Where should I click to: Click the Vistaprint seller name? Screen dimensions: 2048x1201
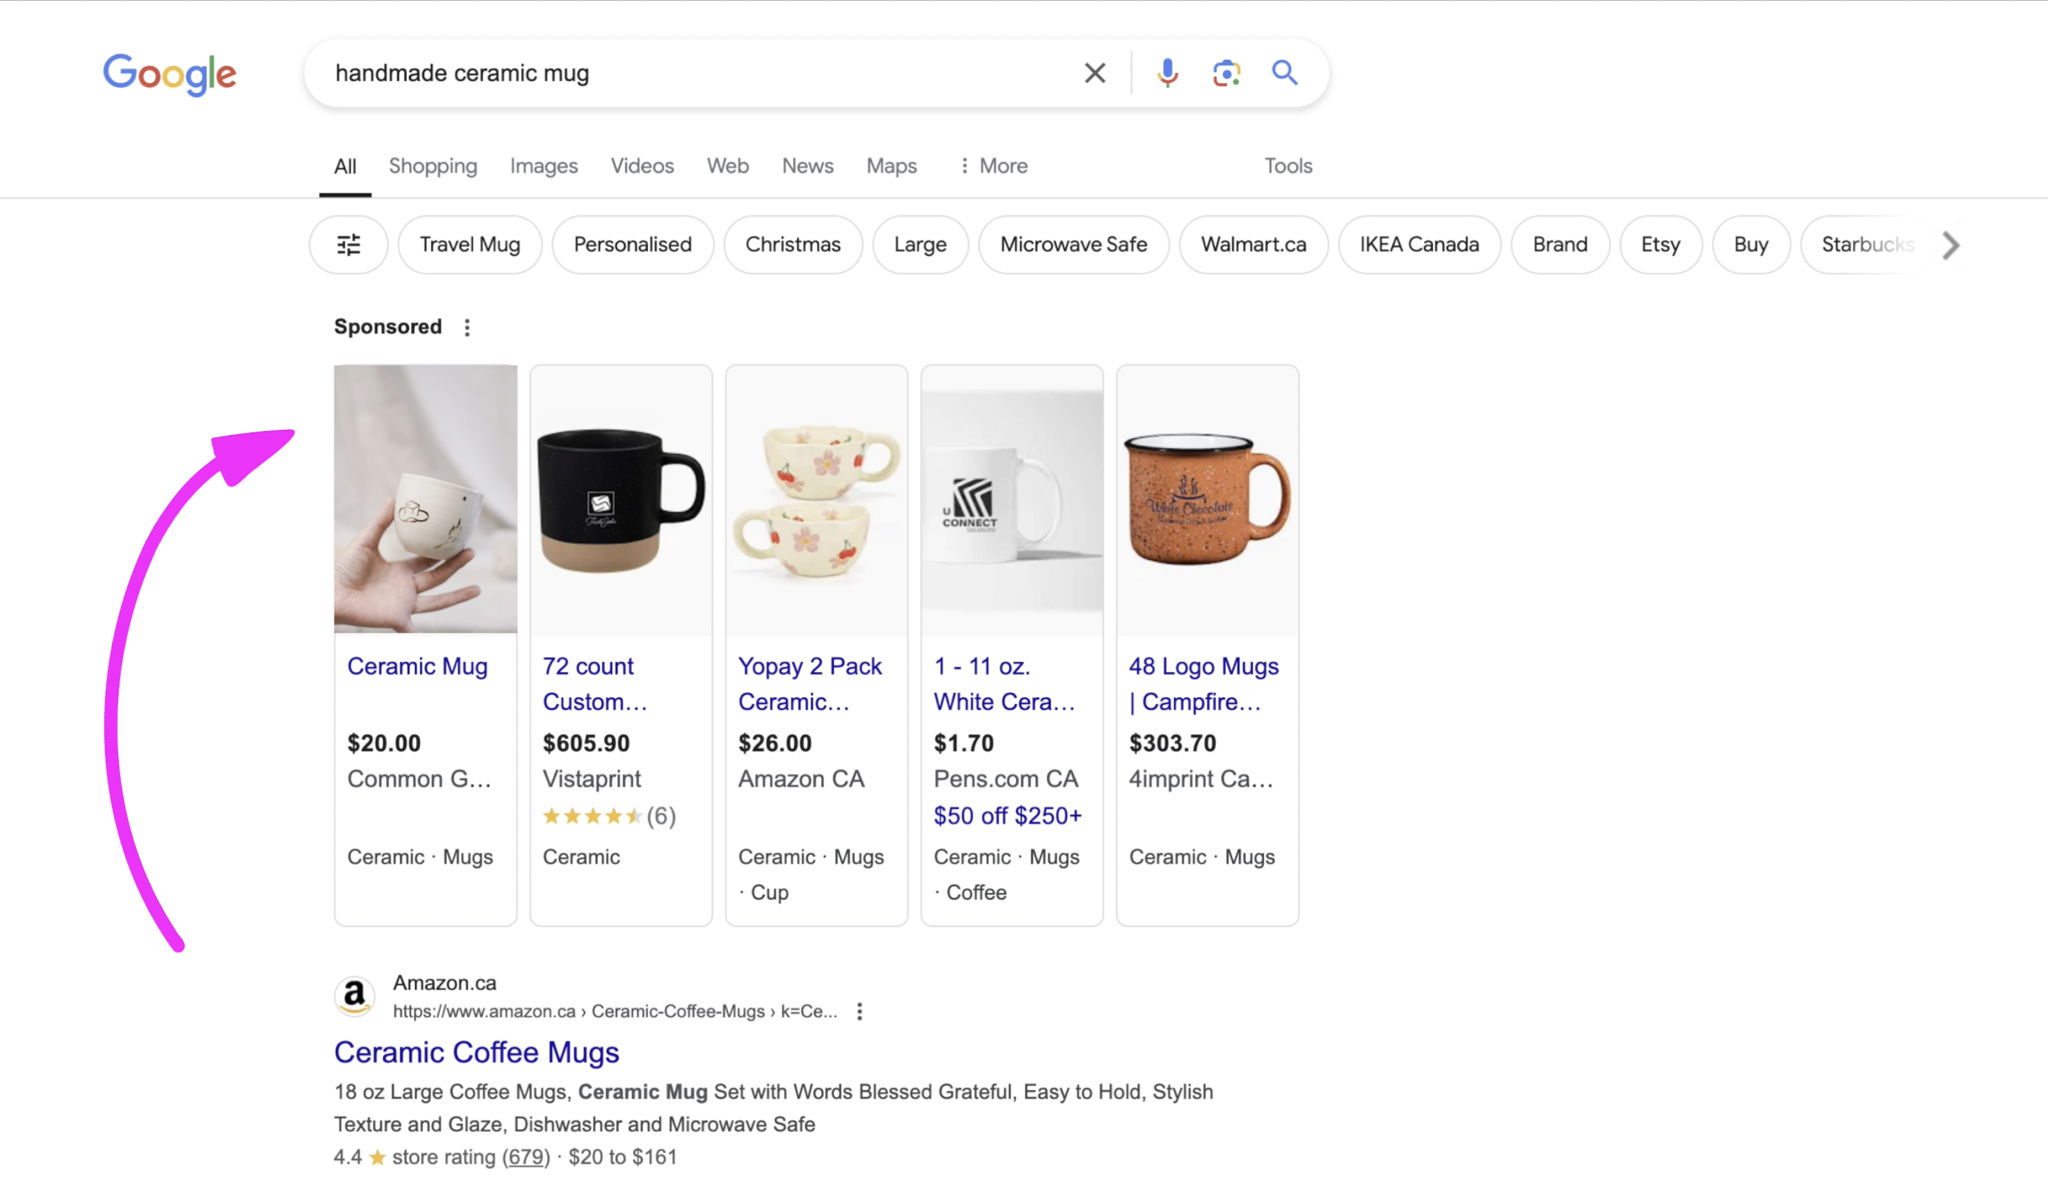coord(592,779)
